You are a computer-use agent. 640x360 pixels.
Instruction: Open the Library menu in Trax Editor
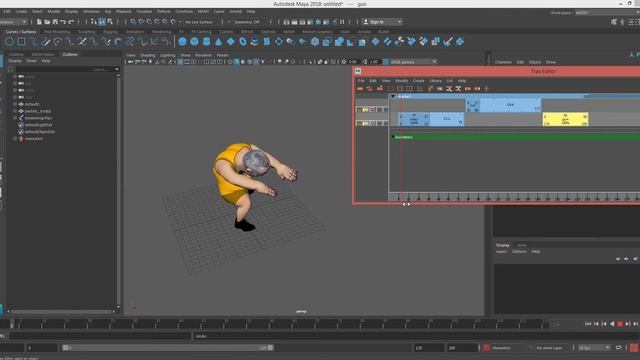click(x=435, y=81)
